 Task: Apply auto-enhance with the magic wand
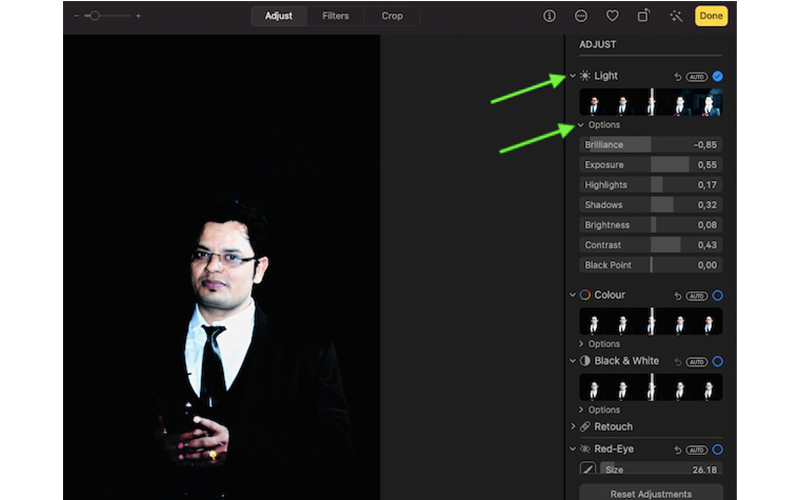676,16
